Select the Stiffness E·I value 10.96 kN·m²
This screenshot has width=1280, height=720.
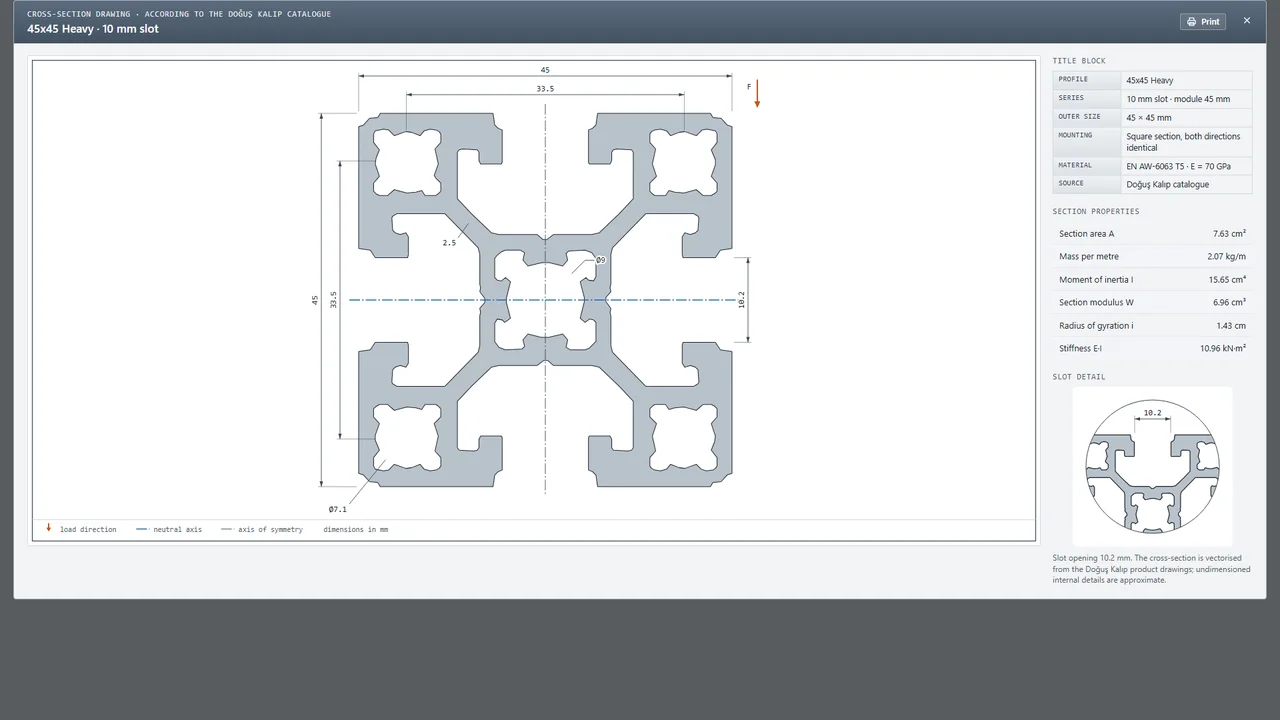(1223, 348)
